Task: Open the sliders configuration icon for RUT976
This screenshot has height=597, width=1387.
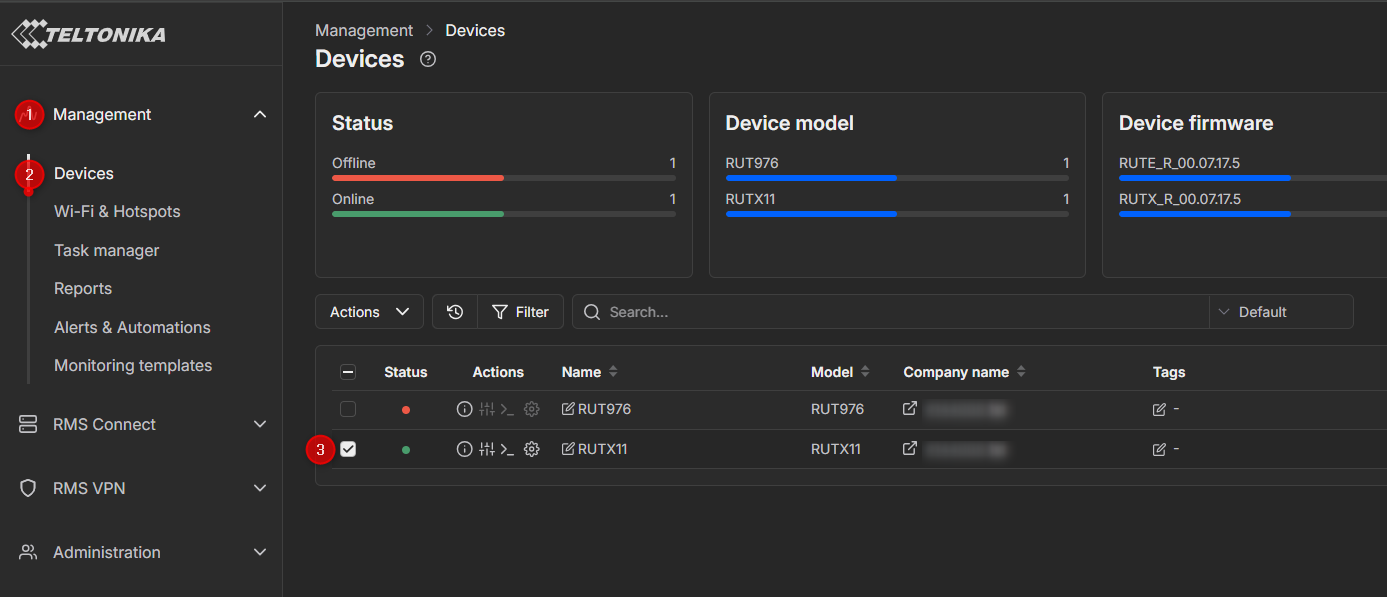Action: point(487,410)
